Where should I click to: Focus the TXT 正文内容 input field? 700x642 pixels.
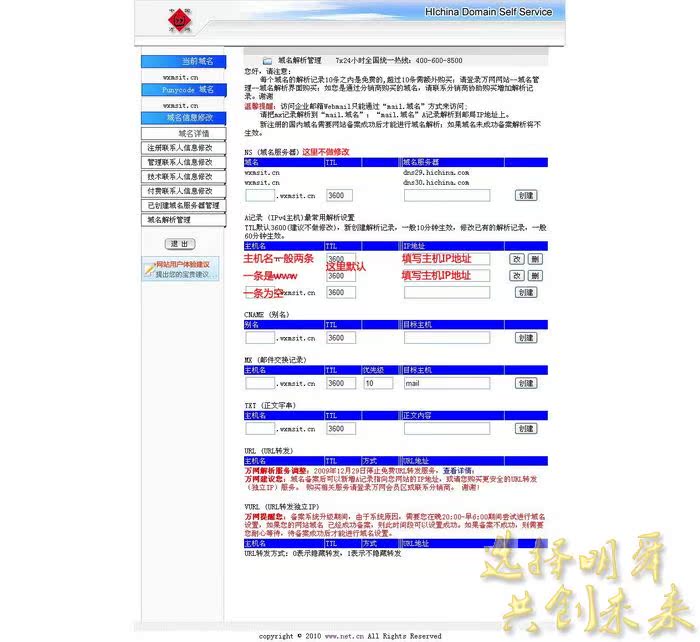click(447, 429)
